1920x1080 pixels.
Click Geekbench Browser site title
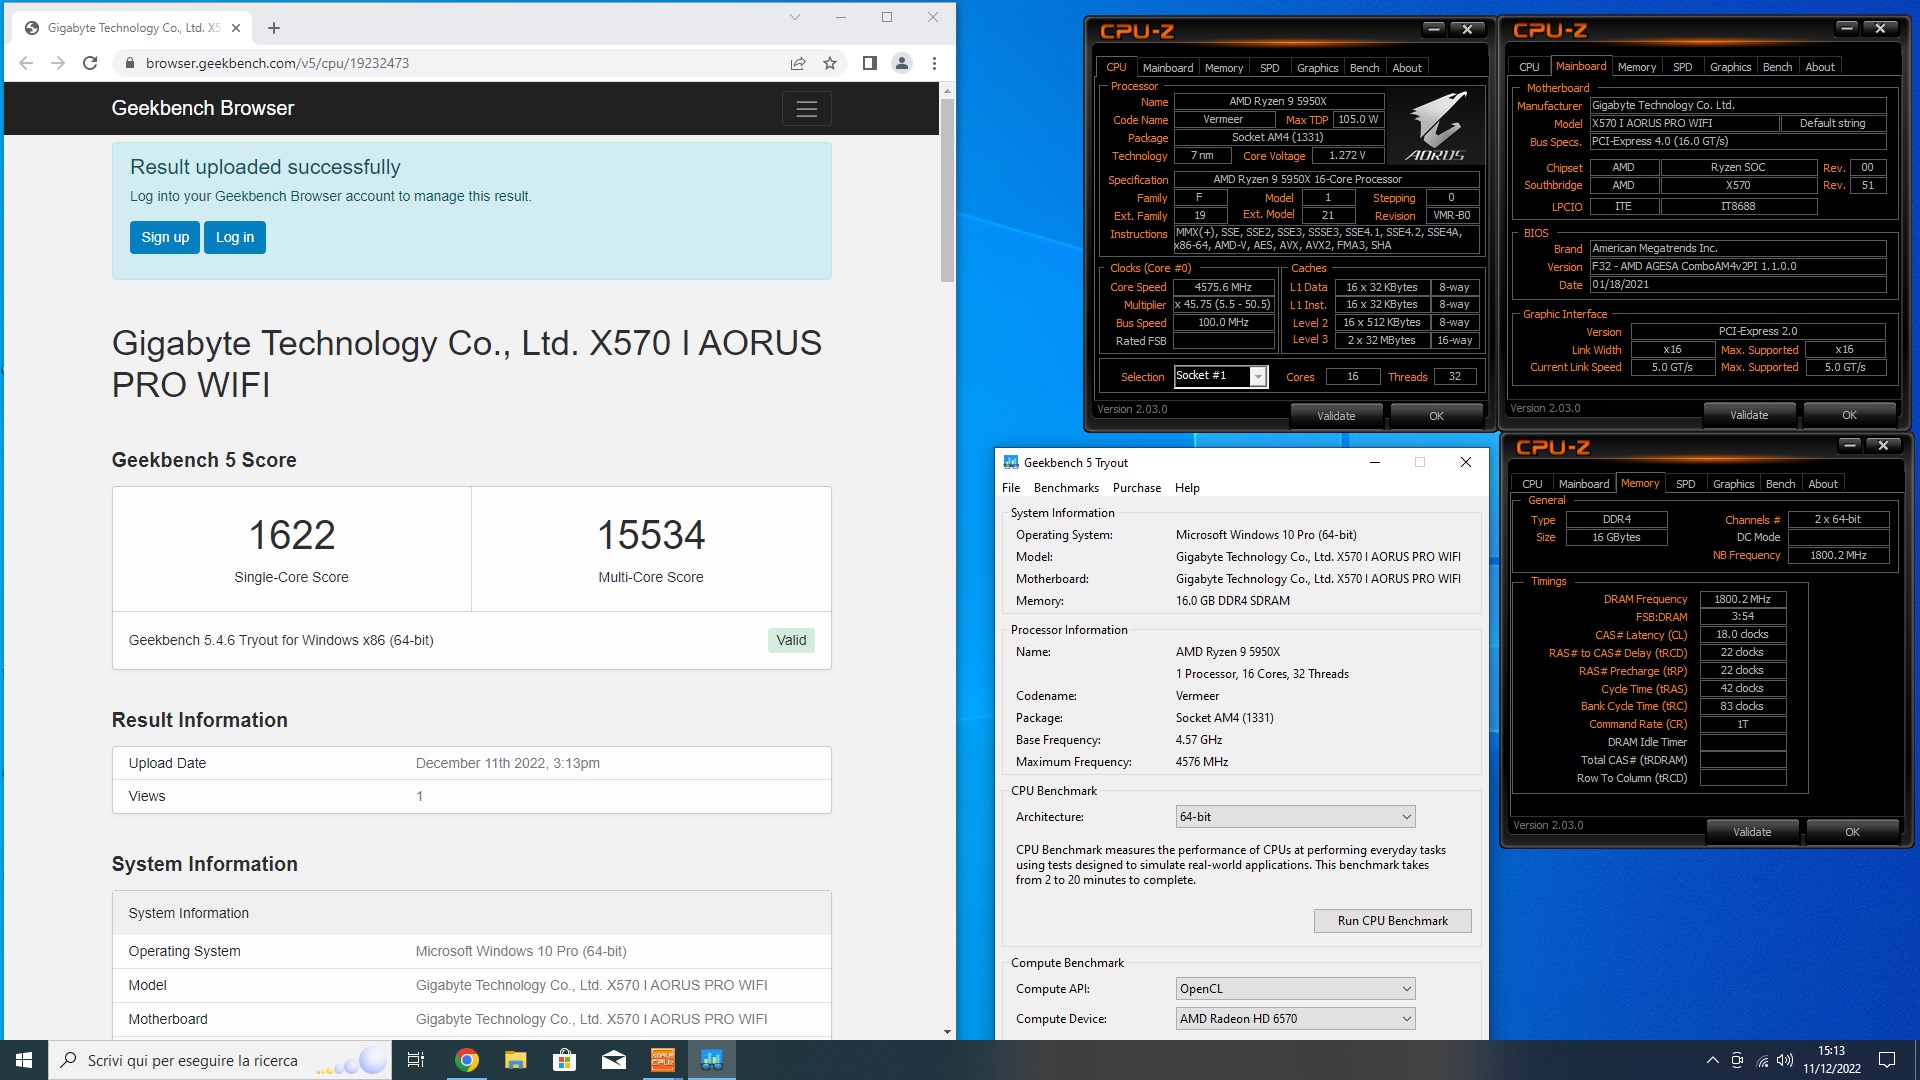point(203,108)
